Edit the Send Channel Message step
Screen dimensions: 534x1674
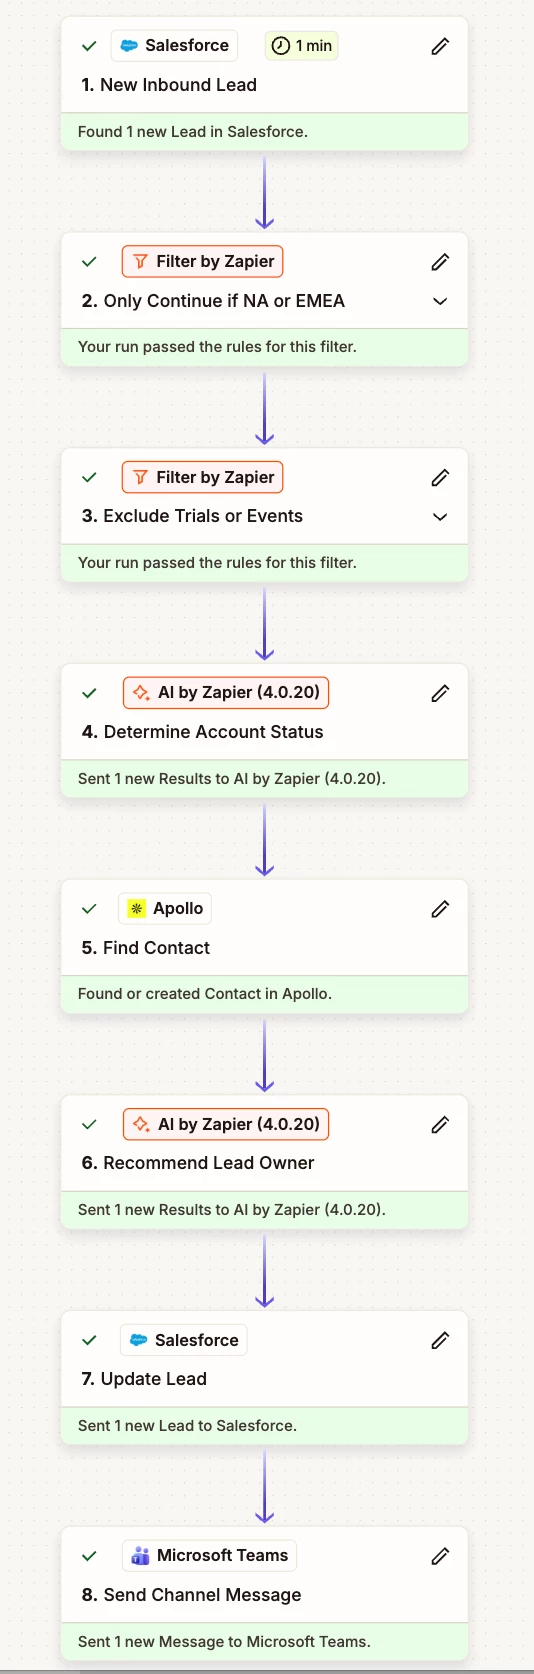pyautogui.click(x=440, y=1556)
